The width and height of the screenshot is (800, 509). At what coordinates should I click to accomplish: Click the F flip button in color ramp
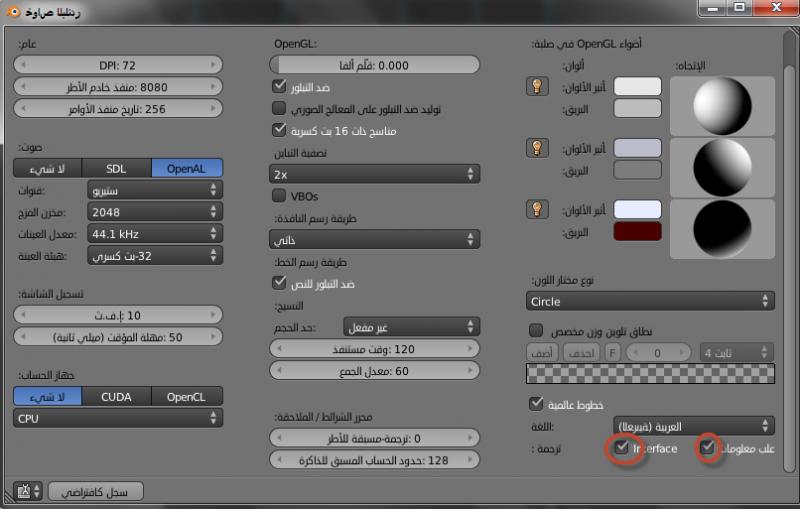(612, 352)
